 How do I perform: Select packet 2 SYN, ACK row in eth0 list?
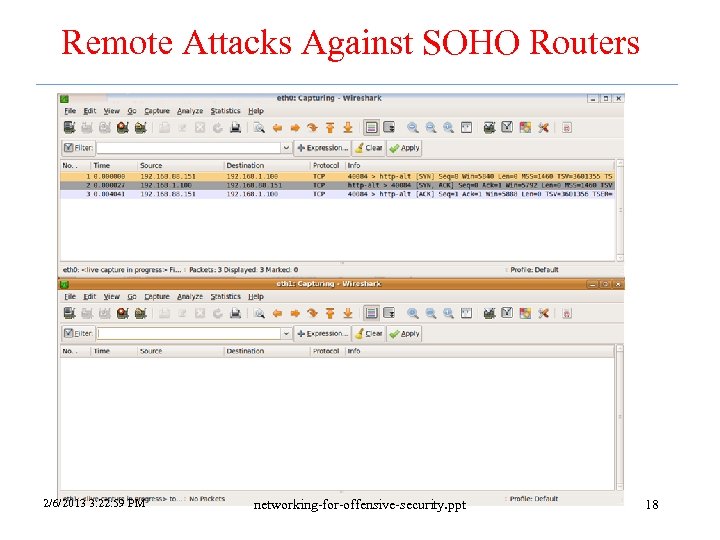338,185
